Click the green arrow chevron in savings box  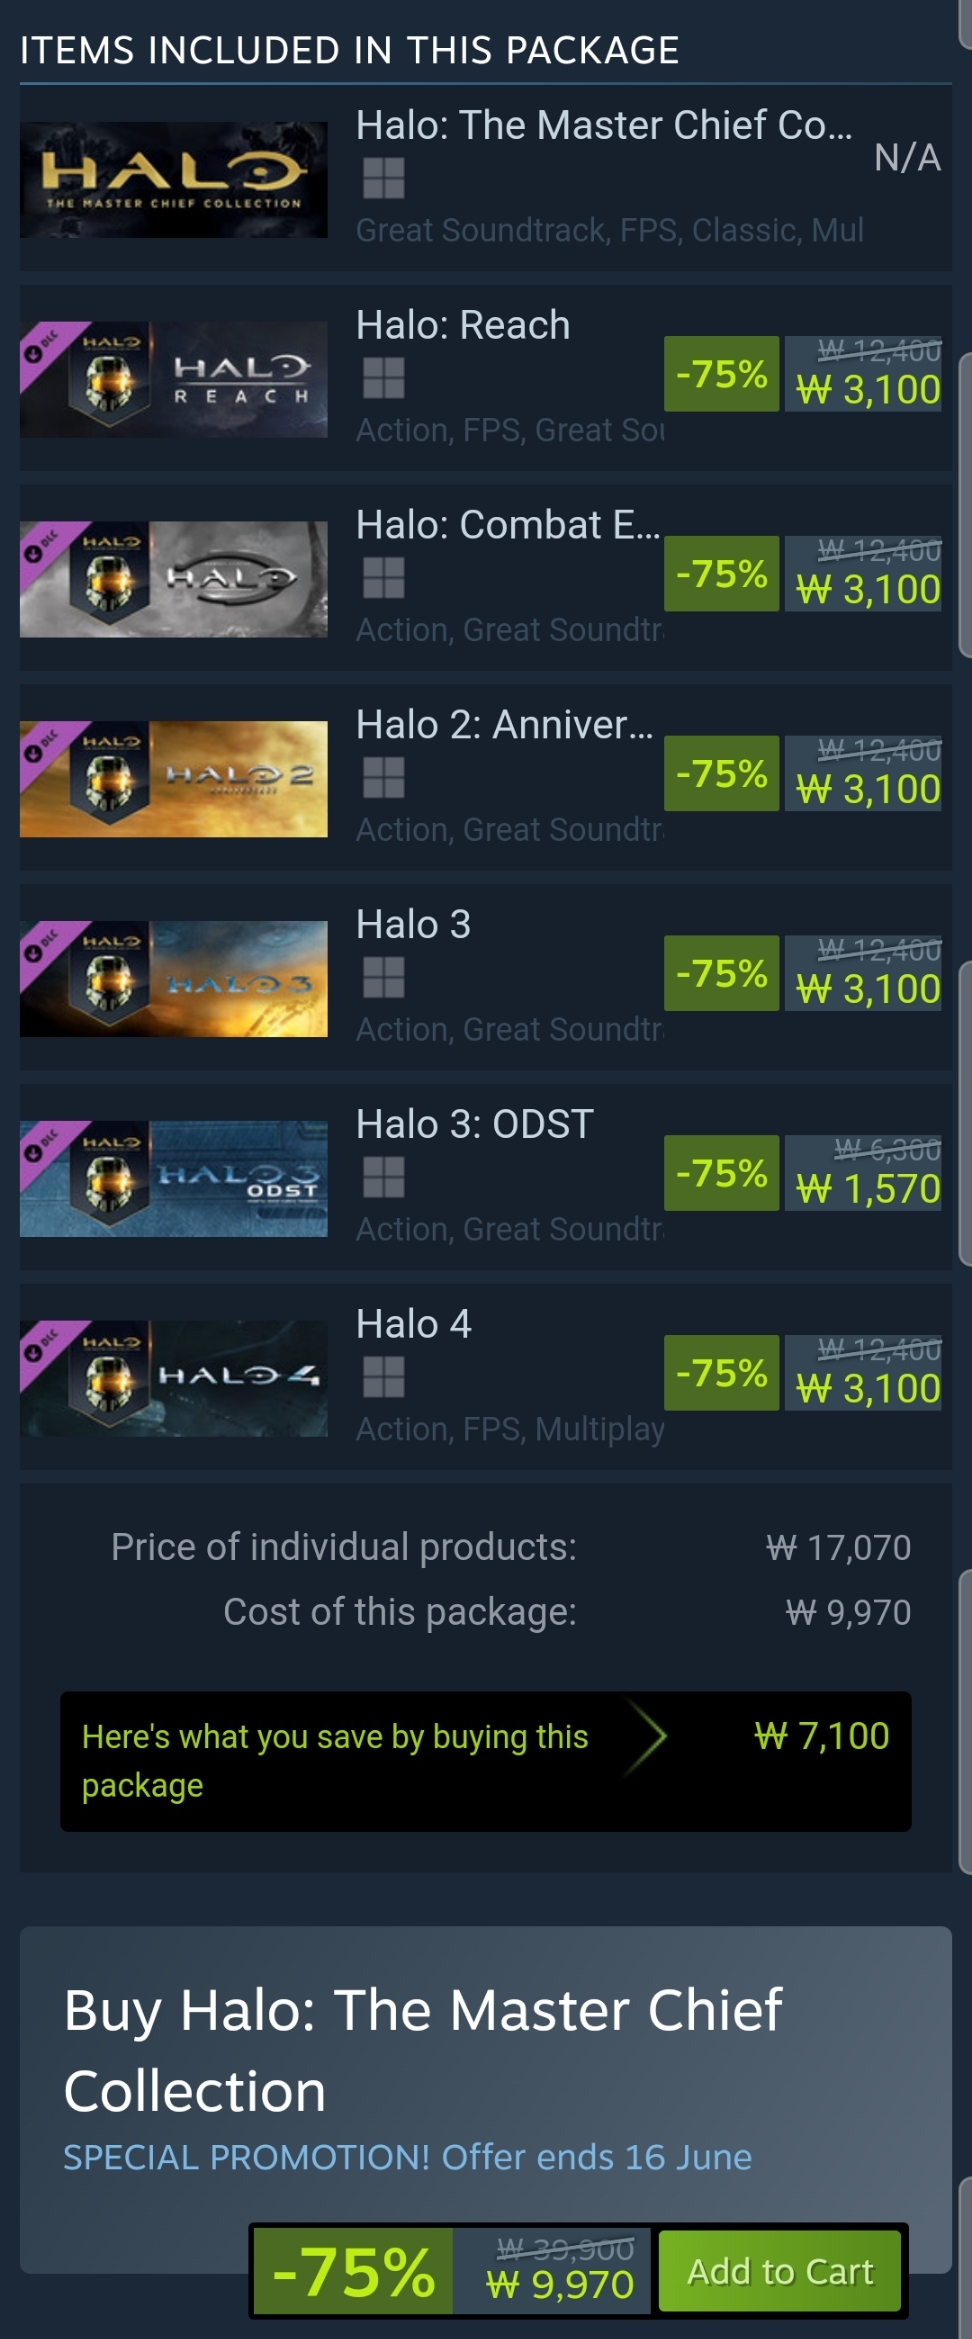click(x=645, y=1736)
